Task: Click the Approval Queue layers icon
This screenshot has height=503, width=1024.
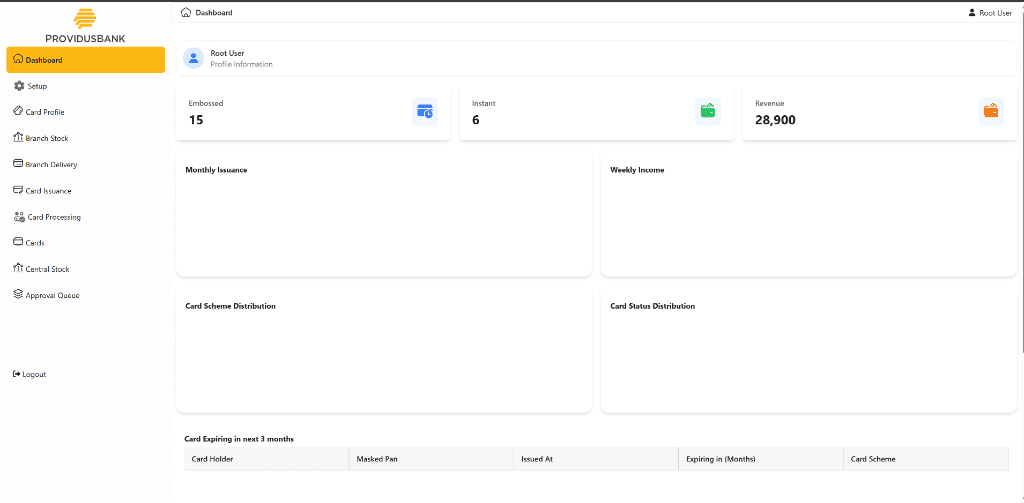Action: [x=18, y=295]
